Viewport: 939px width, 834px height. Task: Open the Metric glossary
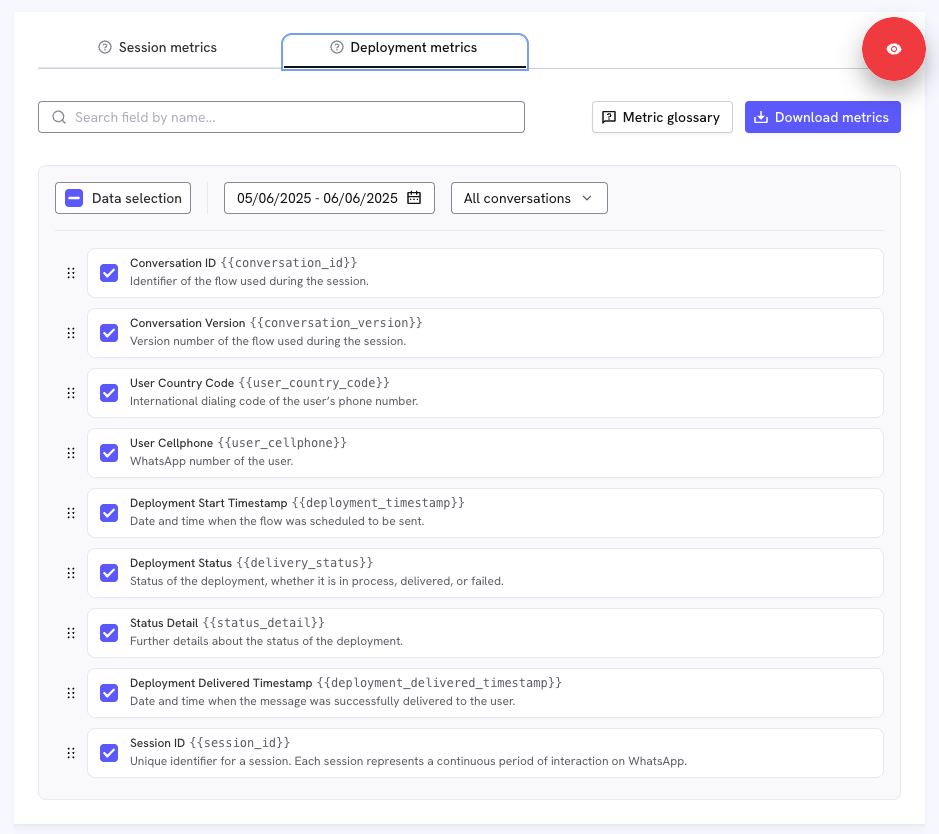tap(662, 117)
